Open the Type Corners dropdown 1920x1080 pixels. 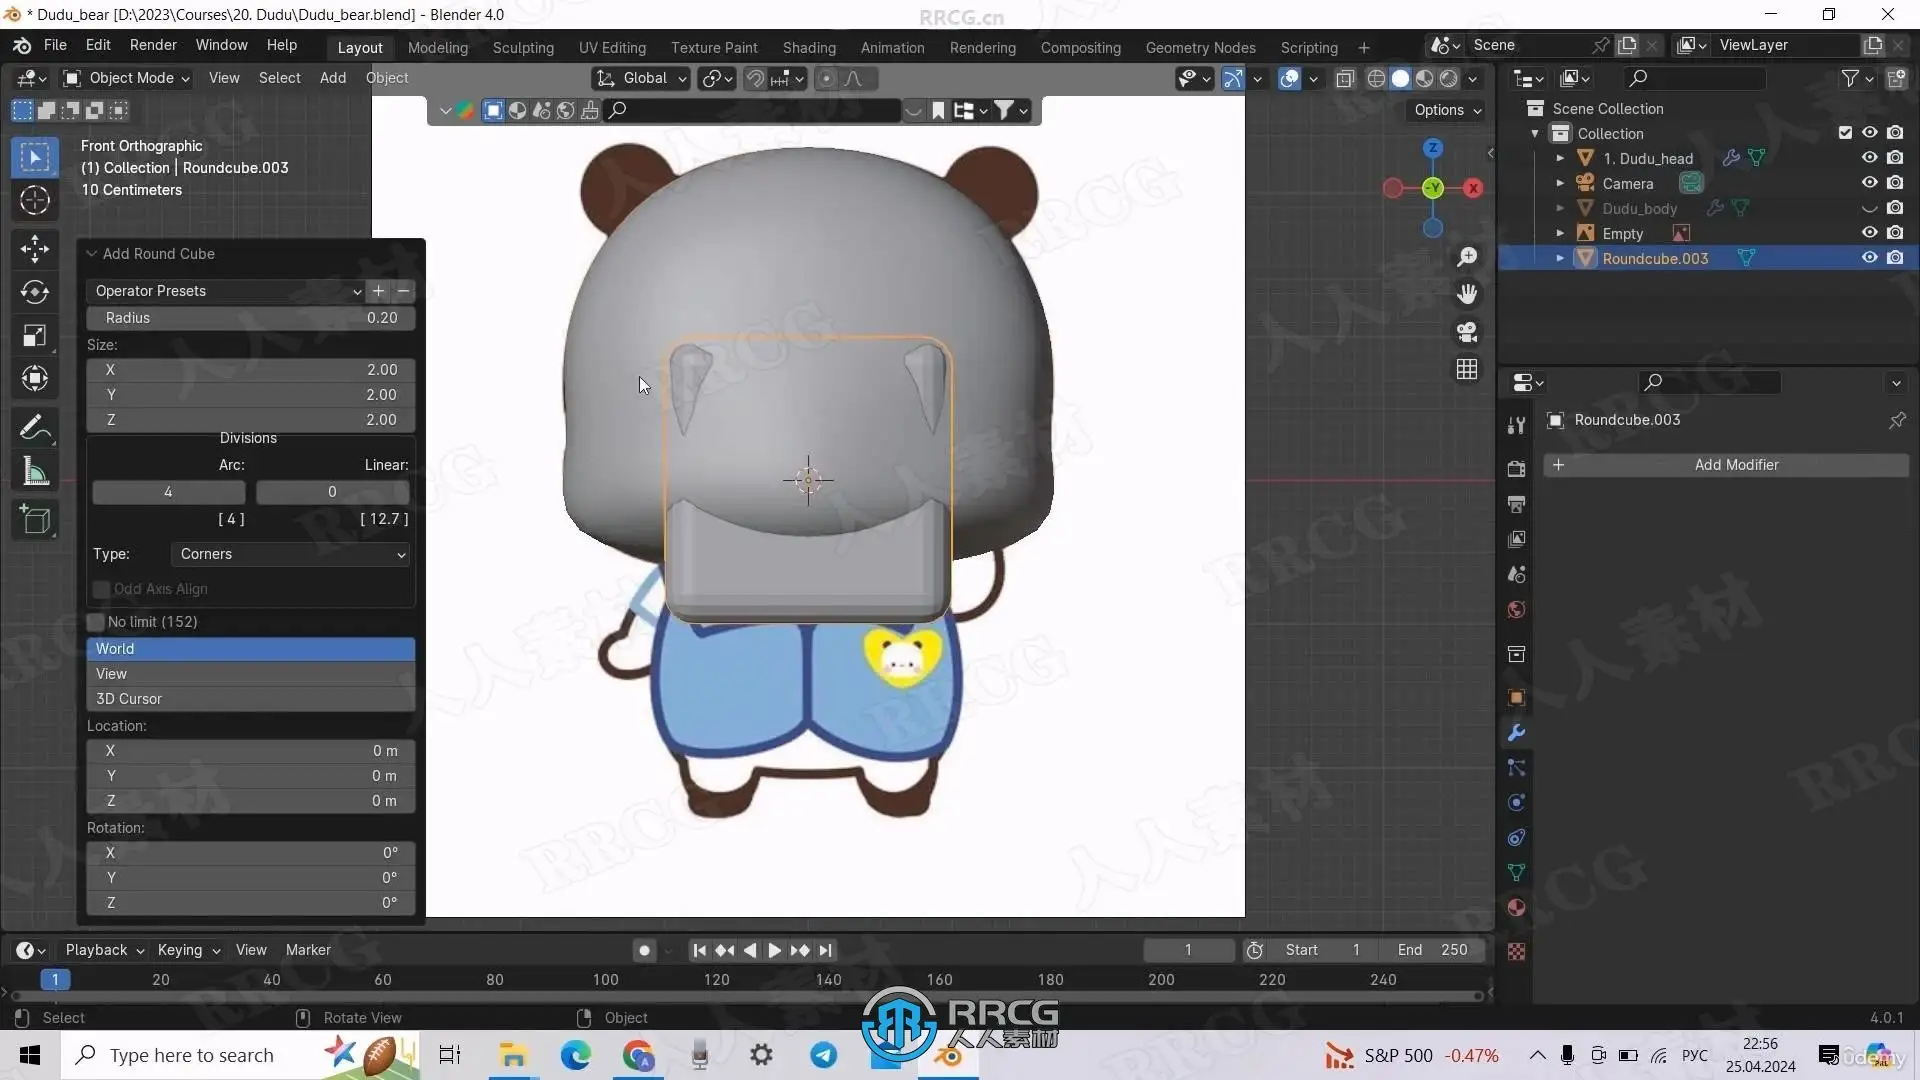pos(292,554)
